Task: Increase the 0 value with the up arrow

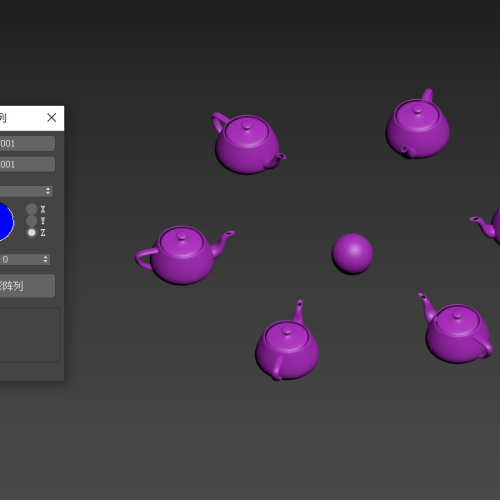Action: click(x=46, y=257)
